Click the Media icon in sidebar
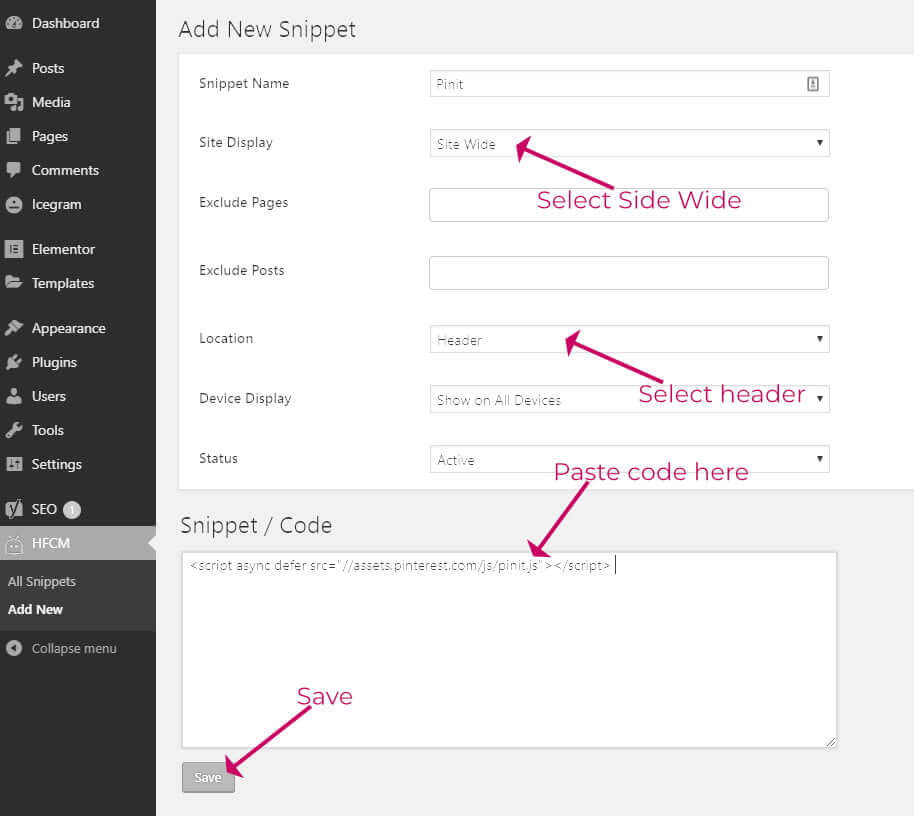 pyautogui.click(x=14, y=102)
